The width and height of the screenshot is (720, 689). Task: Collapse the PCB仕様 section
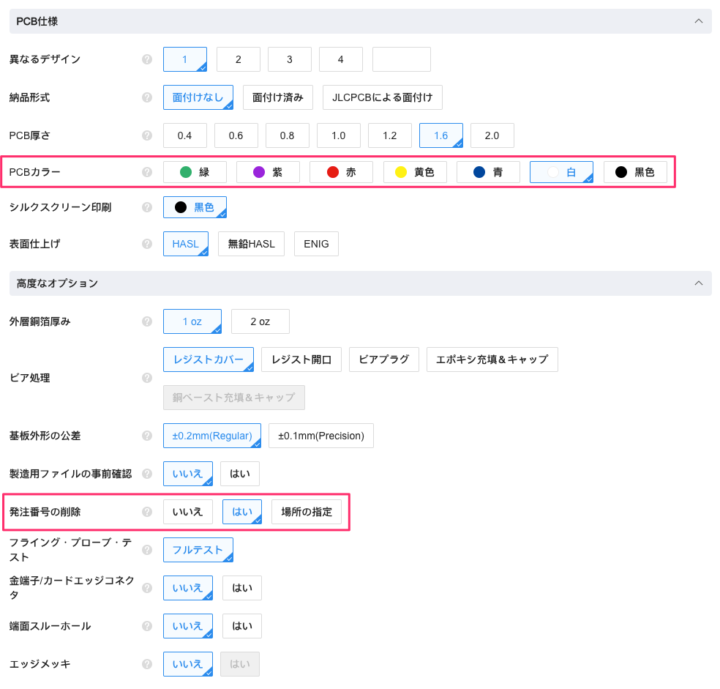point(696,21)
